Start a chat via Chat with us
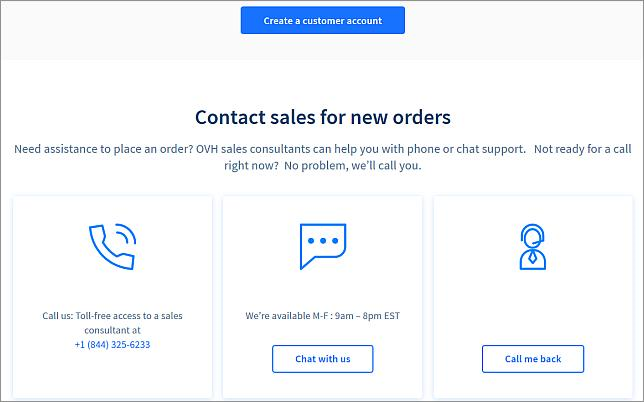Viewport: 644px width, 402px height. pos(323,359)
